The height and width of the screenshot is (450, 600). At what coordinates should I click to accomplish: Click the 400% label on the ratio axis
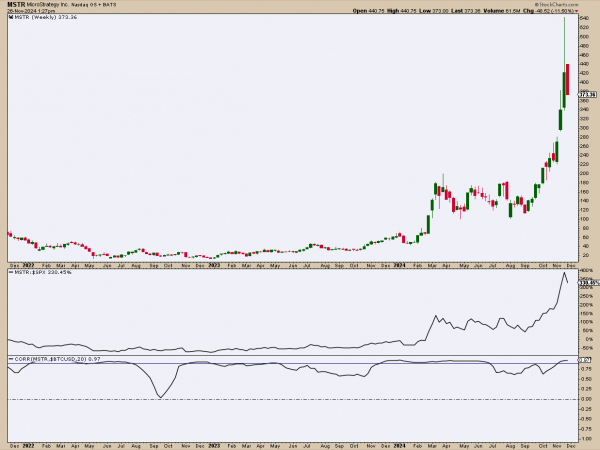click(x=586, y=271)
